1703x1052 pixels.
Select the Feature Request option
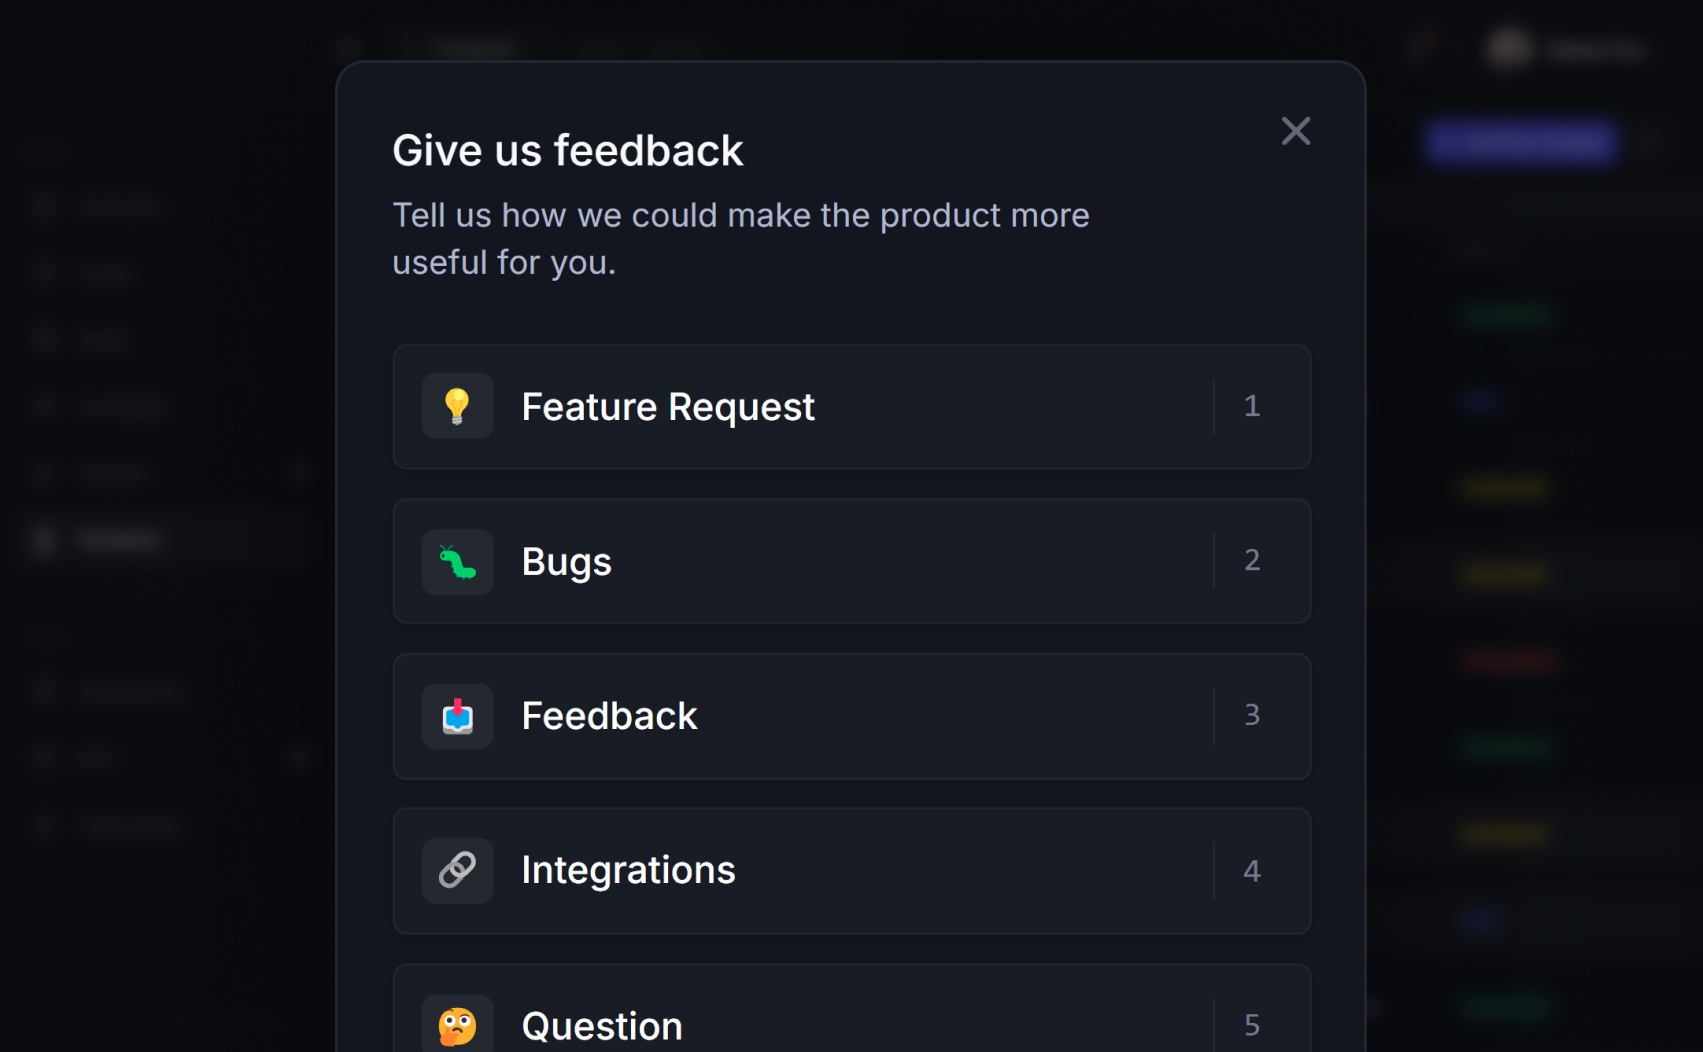point(852,407)
